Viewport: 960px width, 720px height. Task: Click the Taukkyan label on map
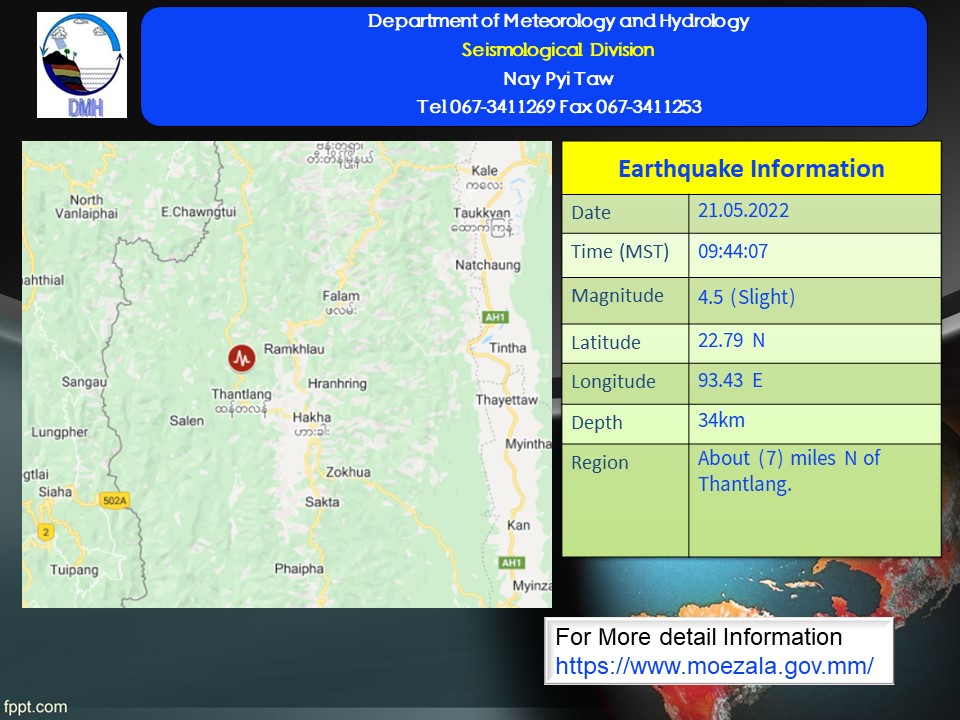(x=481, y=212)
